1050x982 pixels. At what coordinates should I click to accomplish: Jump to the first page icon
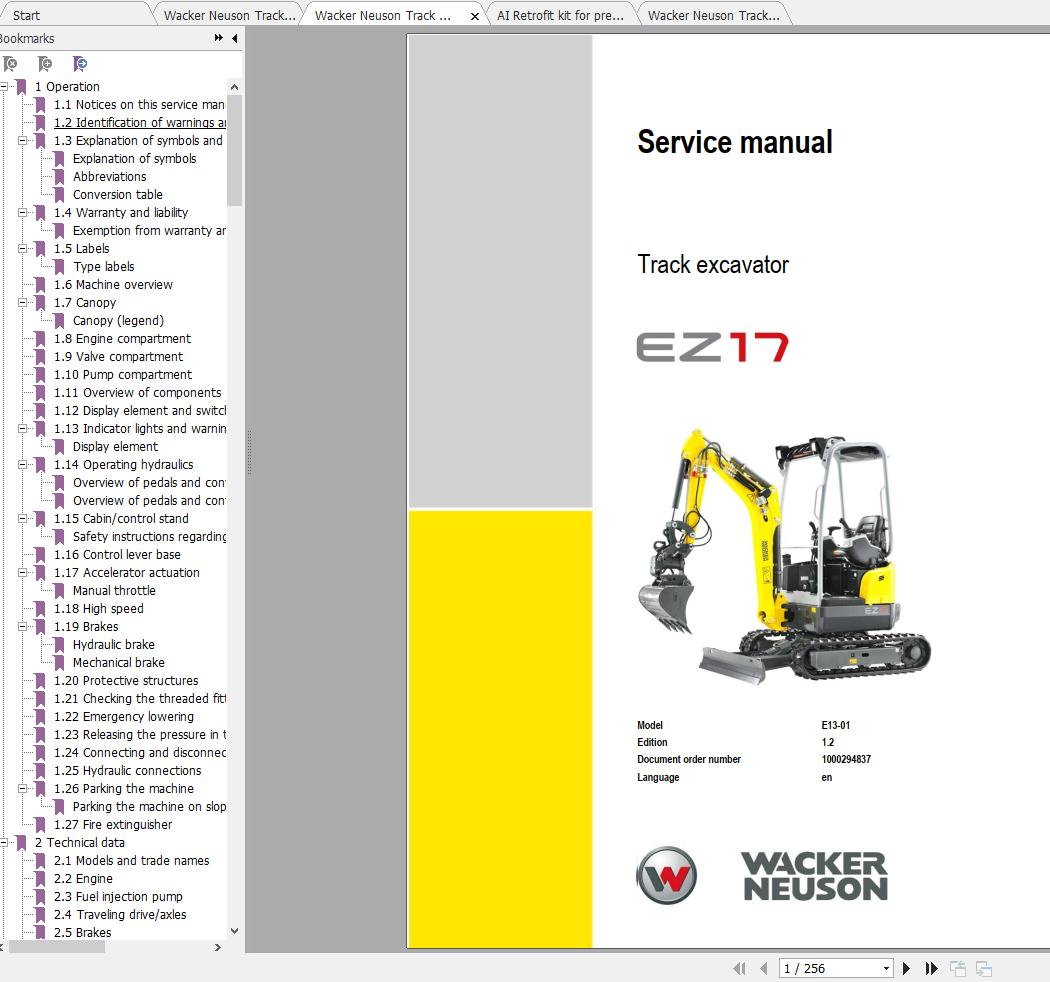(740, 968)
